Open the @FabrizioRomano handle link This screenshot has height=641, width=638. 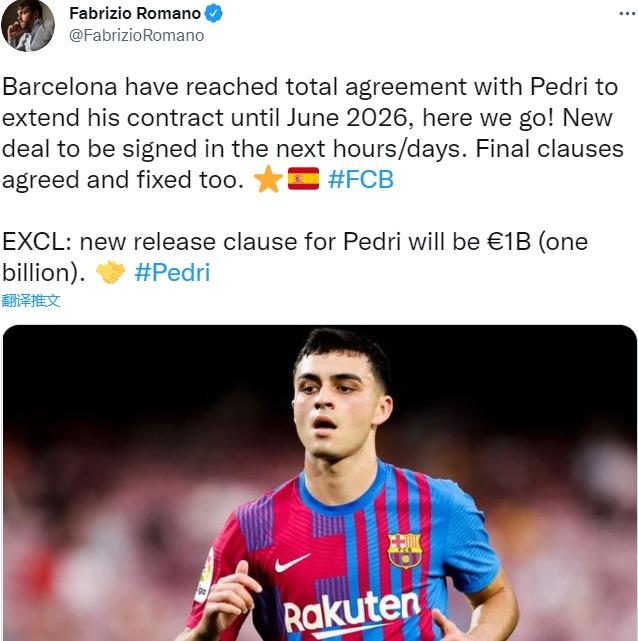[x=137, y=36]
